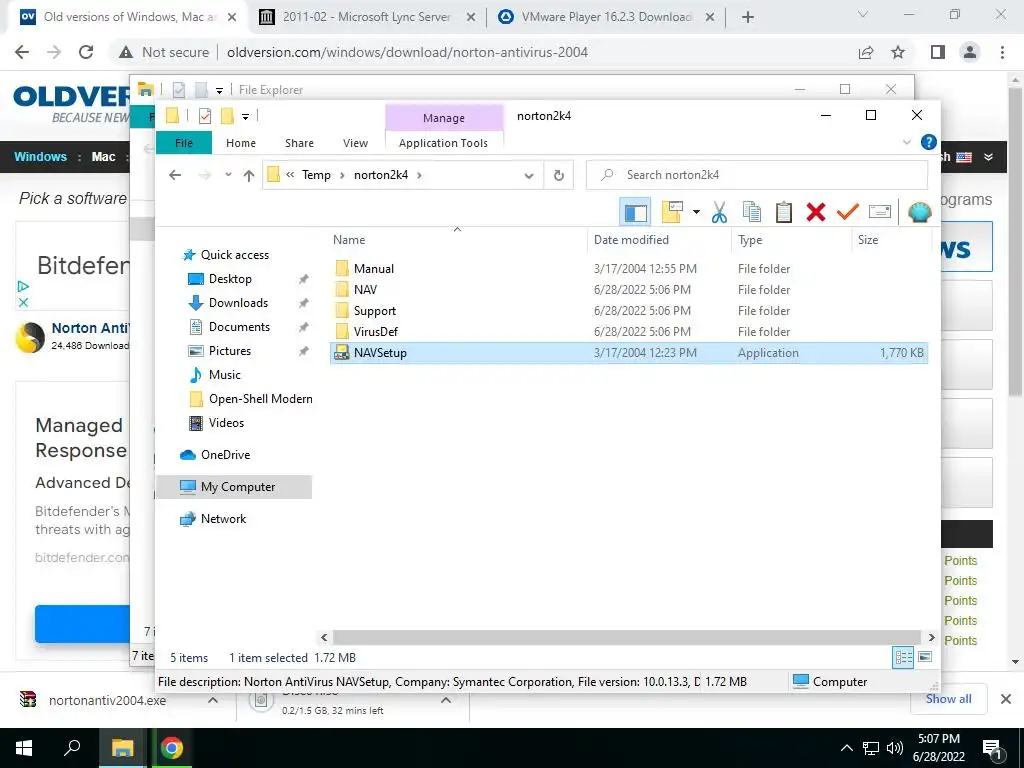Toggle the Chrome side panel icon
Image resolution: width=1024 pixels, height=768 pixels.
coord(938,52)
